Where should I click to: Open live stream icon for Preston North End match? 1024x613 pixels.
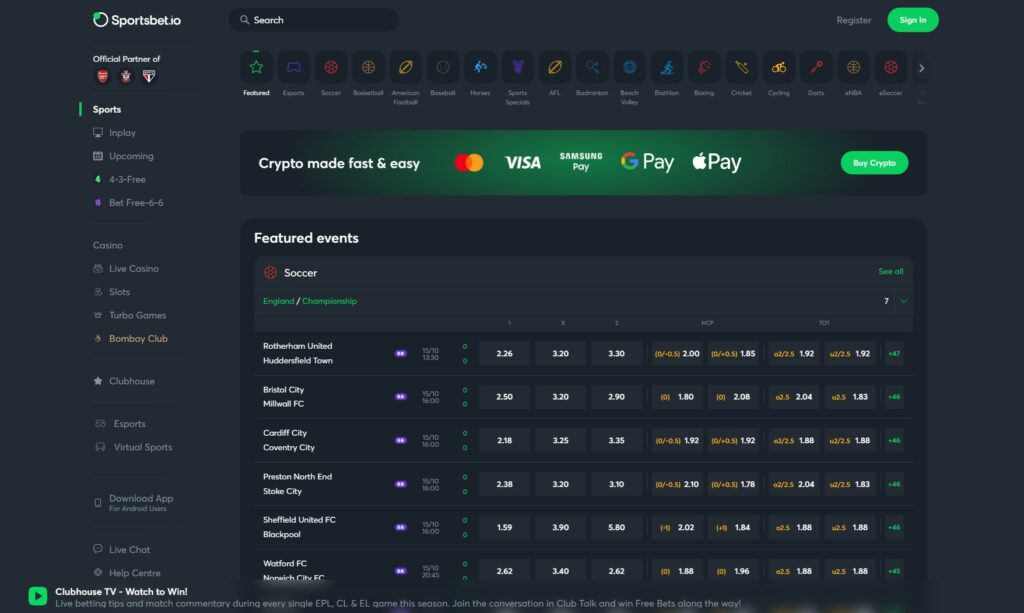point(401,484)
